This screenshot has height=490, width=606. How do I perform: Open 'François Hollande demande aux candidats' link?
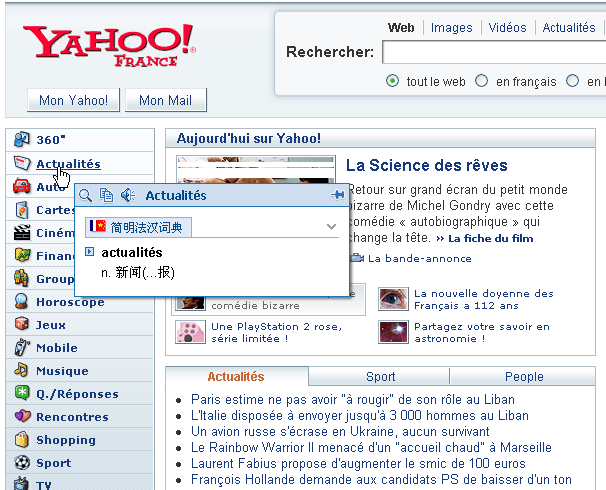tap(381, 480)
